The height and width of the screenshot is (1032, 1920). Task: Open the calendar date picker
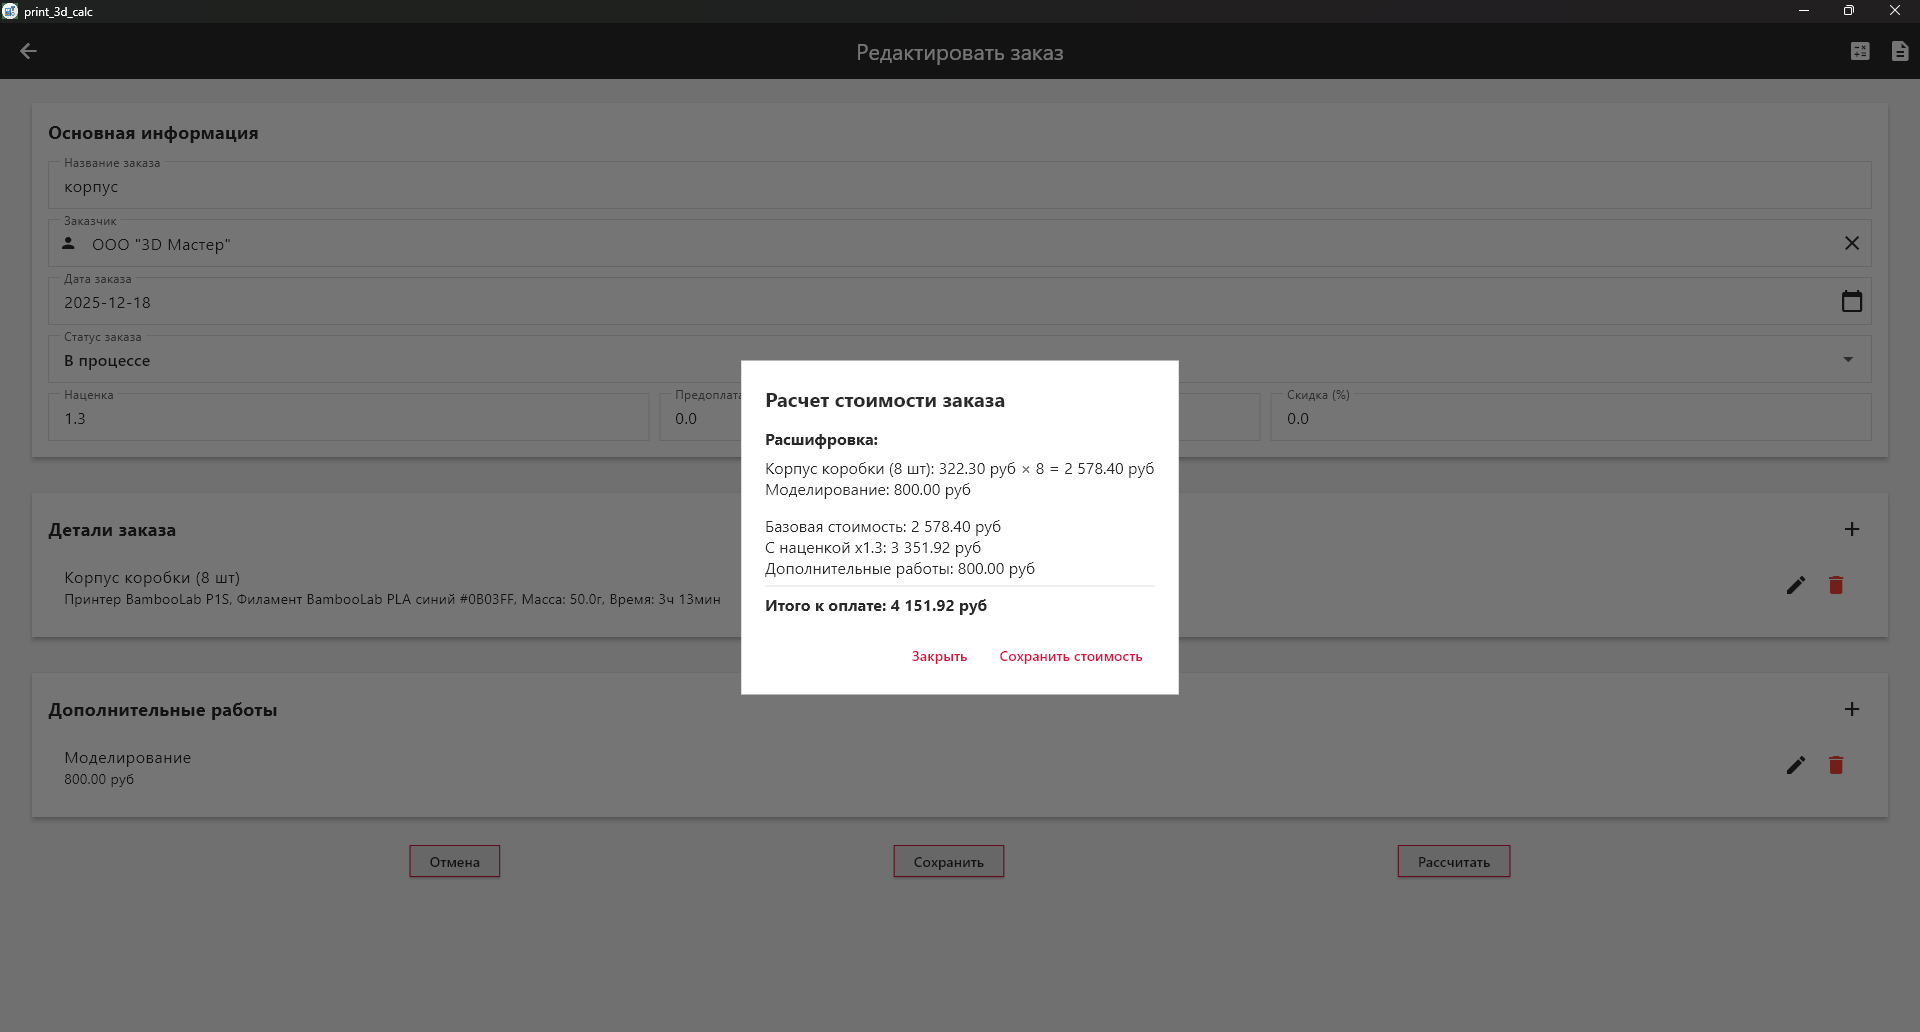tap(1851, 301)
